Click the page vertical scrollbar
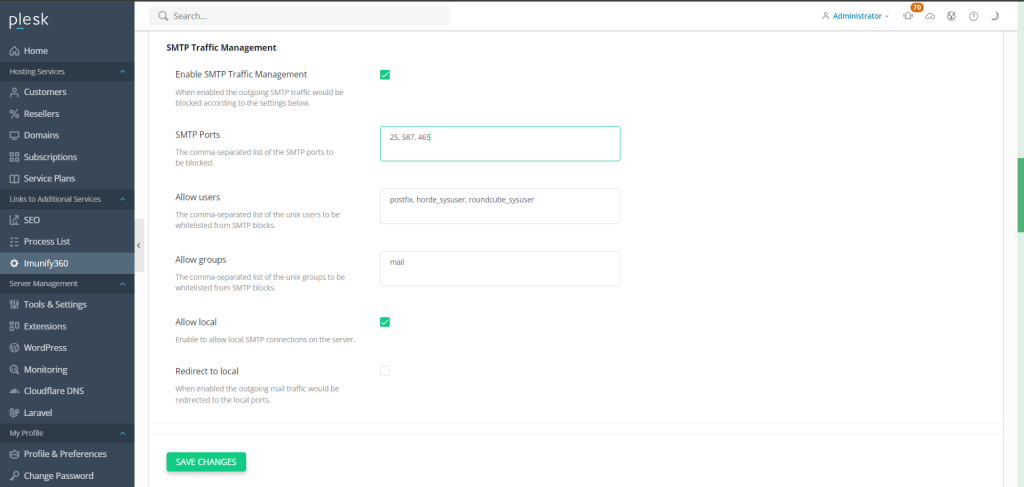Image resolution: width=1024 pixels, height=487 pixels. coord(1020,195)
